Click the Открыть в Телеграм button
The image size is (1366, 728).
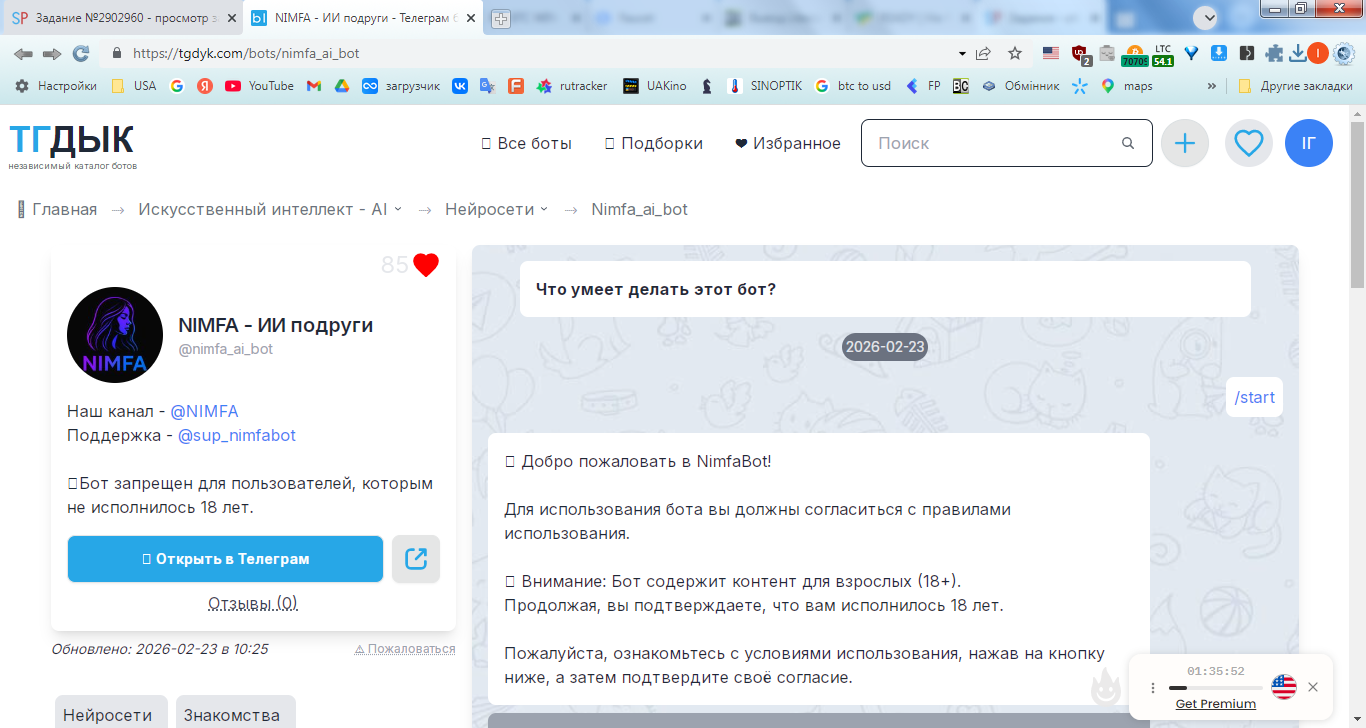[x=225, y=559]
